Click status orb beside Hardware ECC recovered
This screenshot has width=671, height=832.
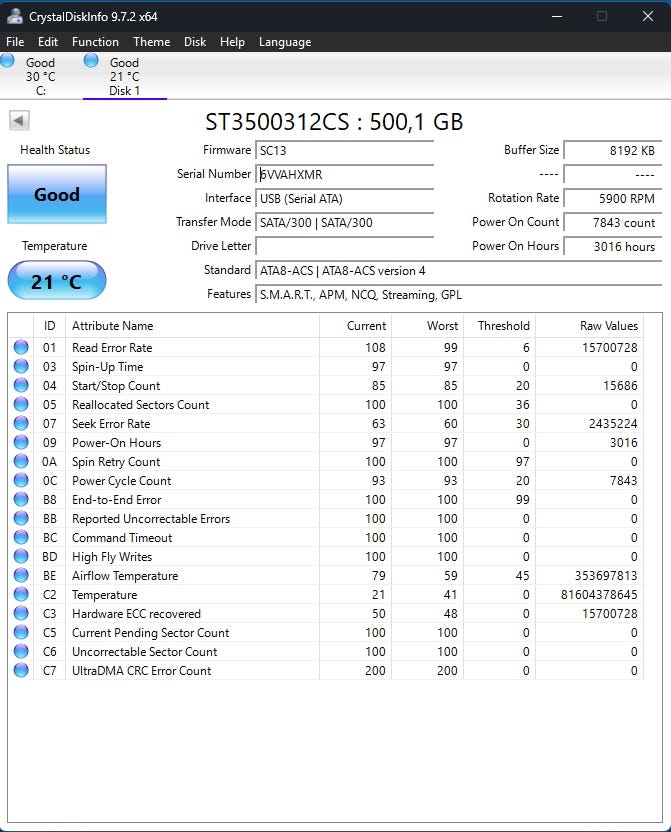(21, 613)
